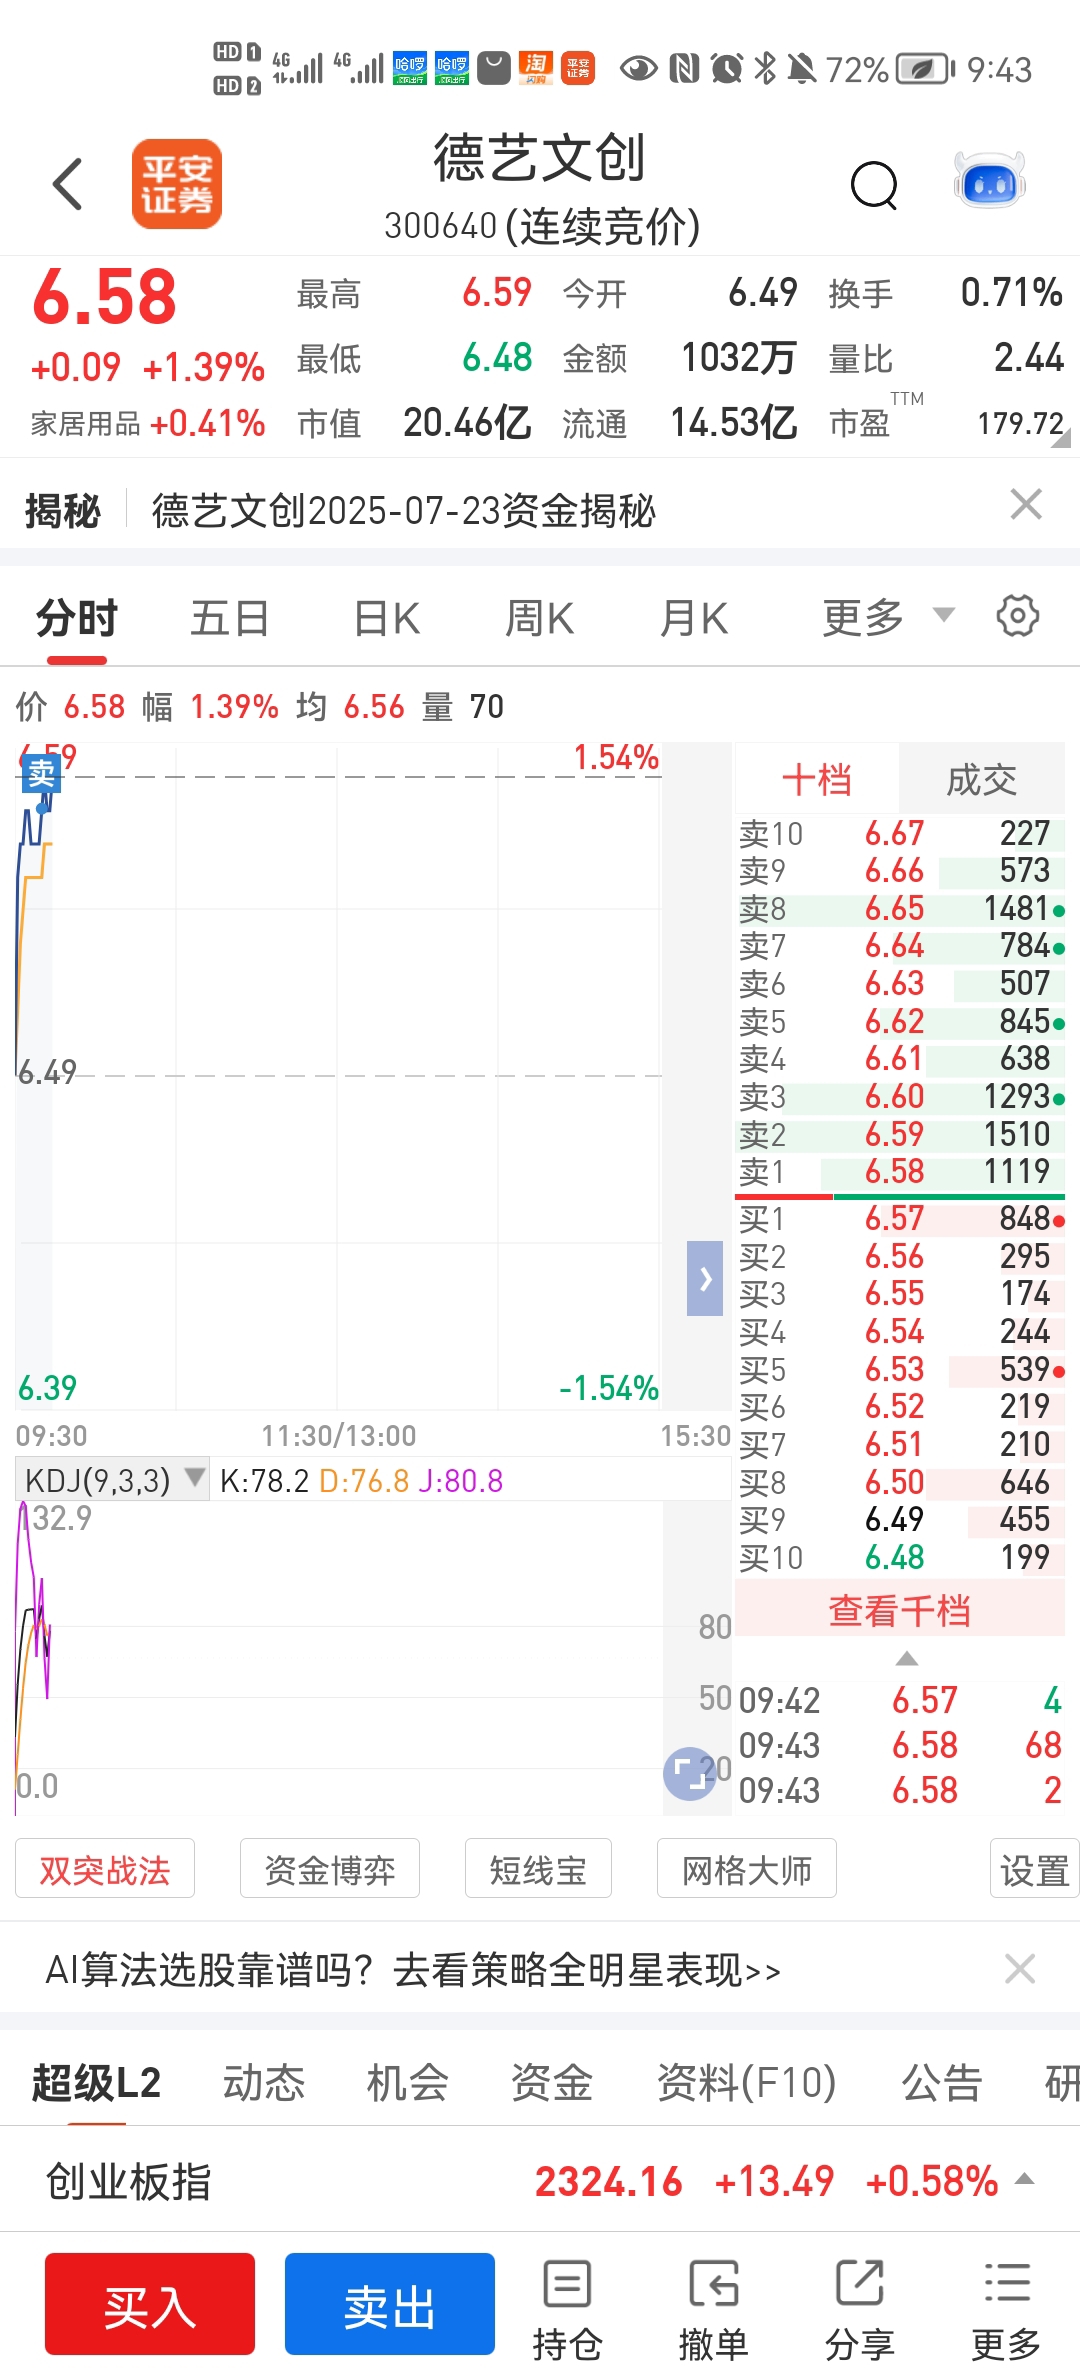Open the robot assistant icon

click(x=990, y=181)
